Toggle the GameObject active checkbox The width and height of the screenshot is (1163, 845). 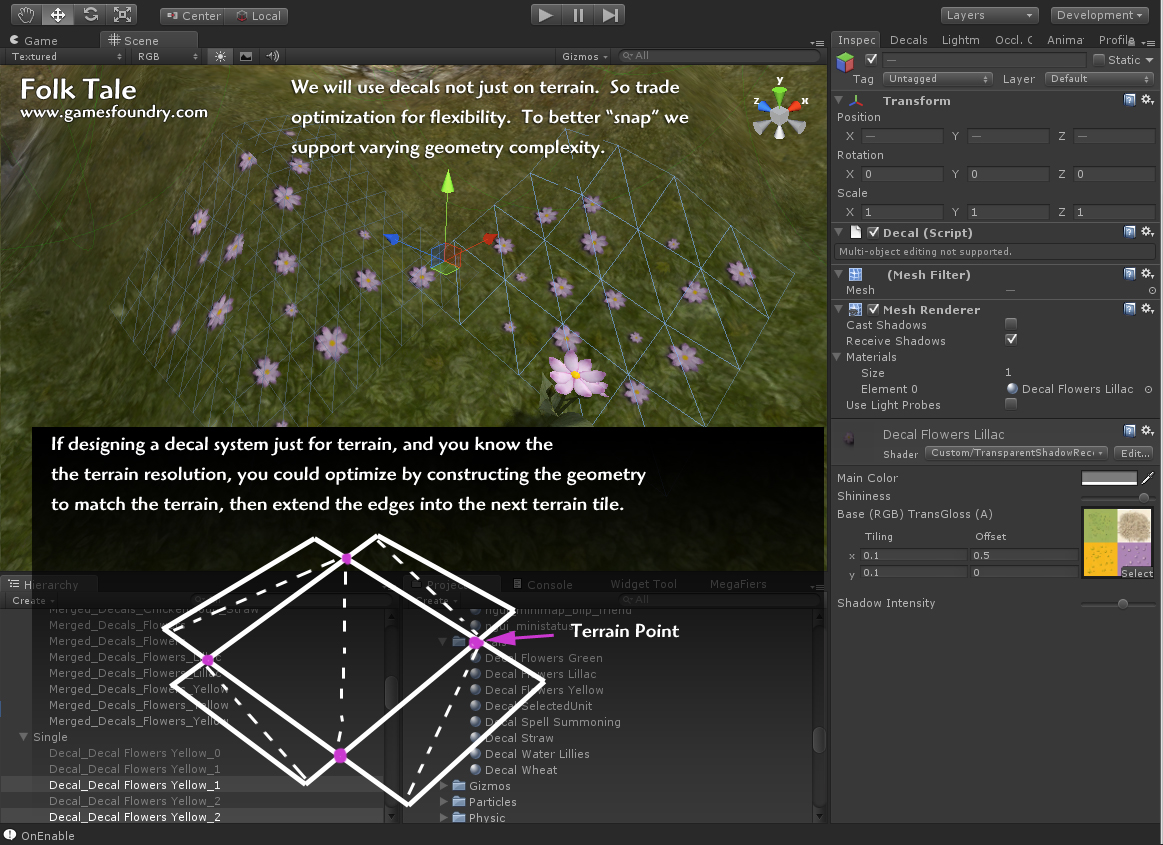[871, 59]
